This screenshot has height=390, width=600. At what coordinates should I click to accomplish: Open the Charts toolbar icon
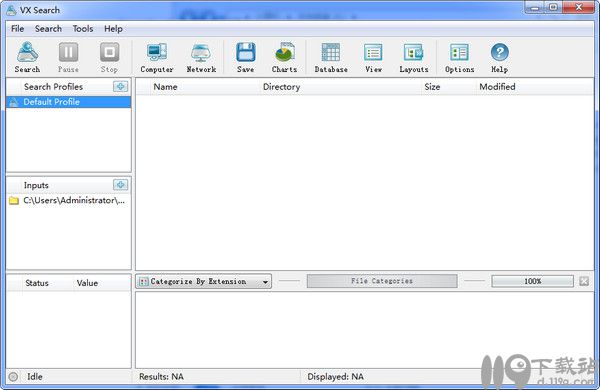[x=284, y=57]
